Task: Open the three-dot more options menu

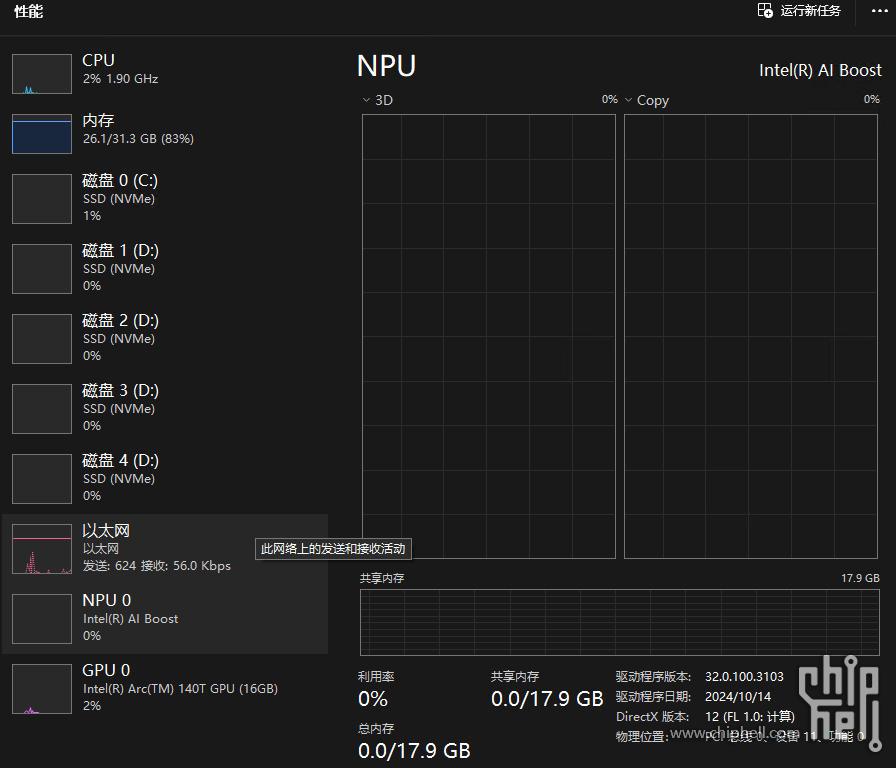Action: click(879, 11)
